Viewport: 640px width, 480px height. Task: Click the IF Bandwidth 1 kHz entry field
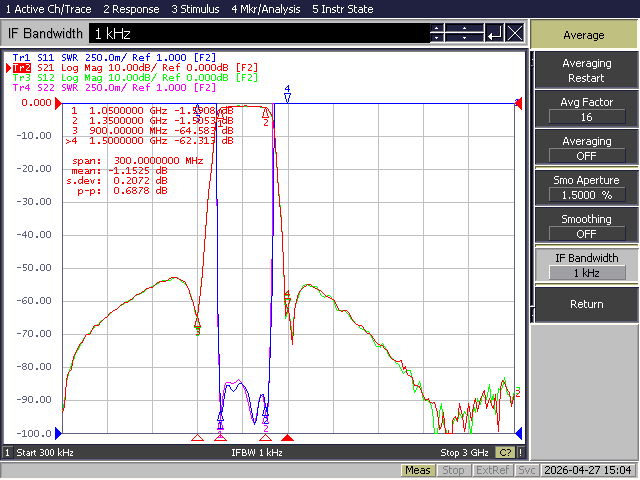tap(260, 33)
